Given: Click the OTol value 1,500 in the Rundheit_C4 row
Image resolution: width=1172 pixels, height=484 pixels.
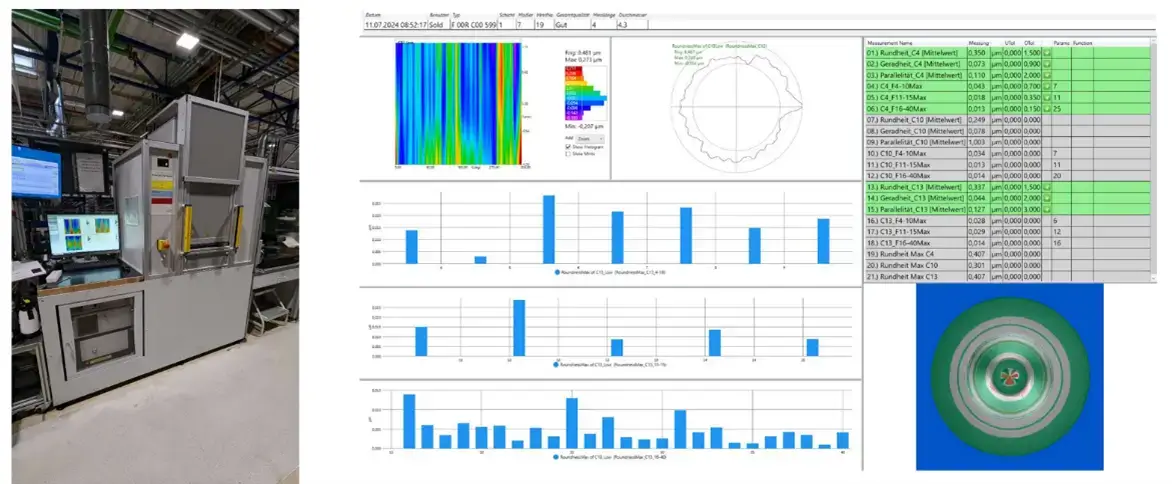Looking at the screenshot, I should click(x=1032, y=53).
